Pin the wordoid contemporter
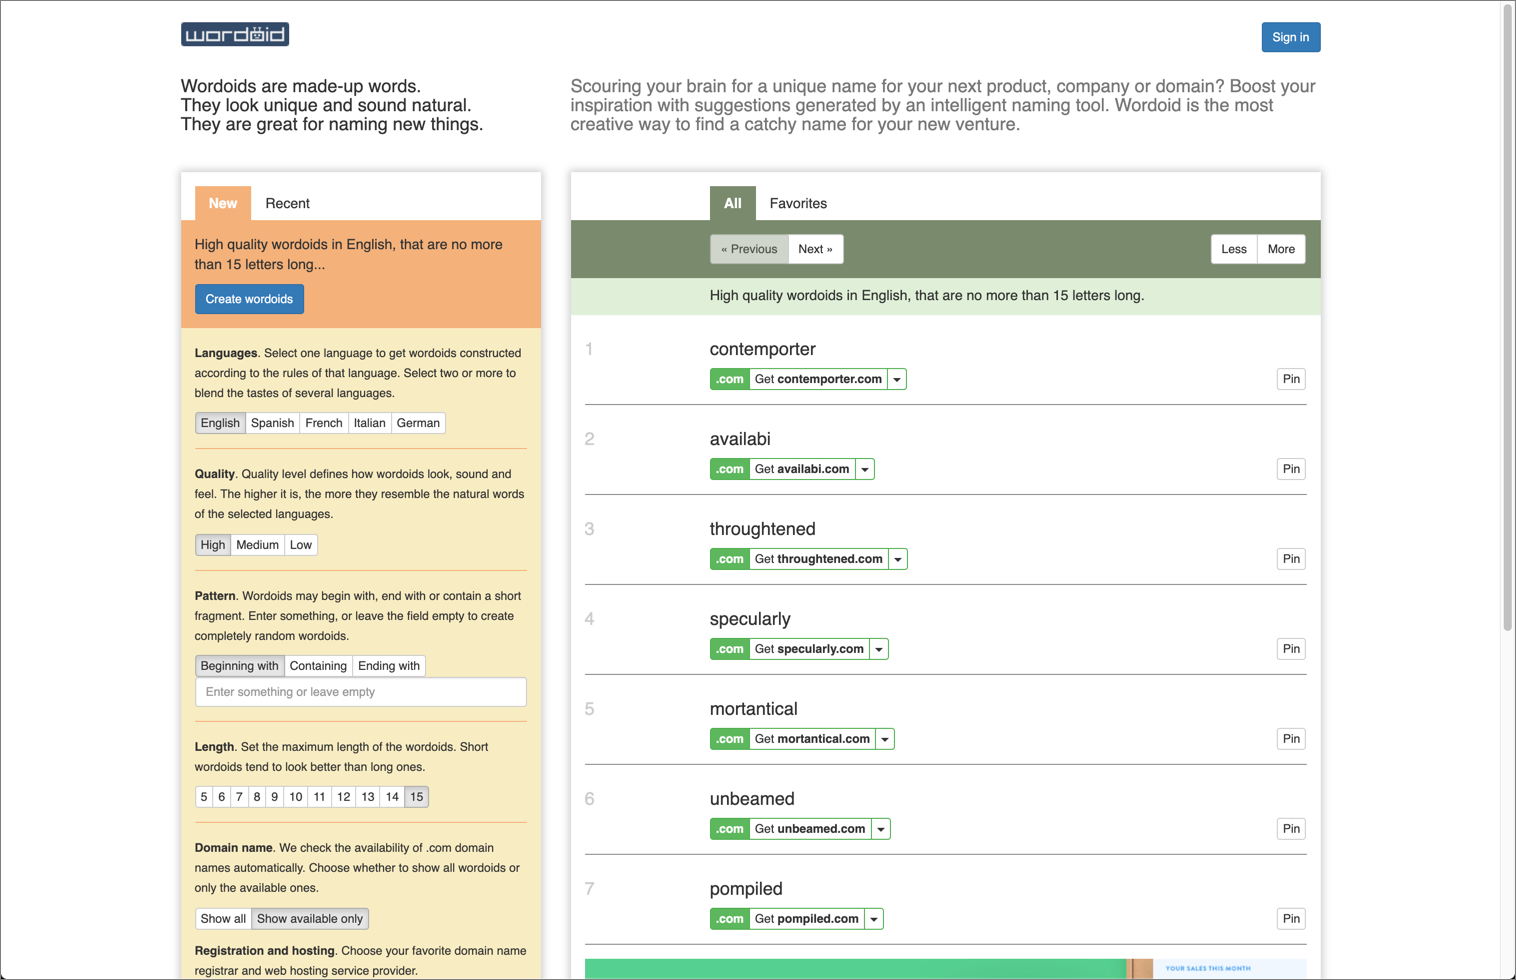1516x980 pixels. click(x=1291, y=379)
